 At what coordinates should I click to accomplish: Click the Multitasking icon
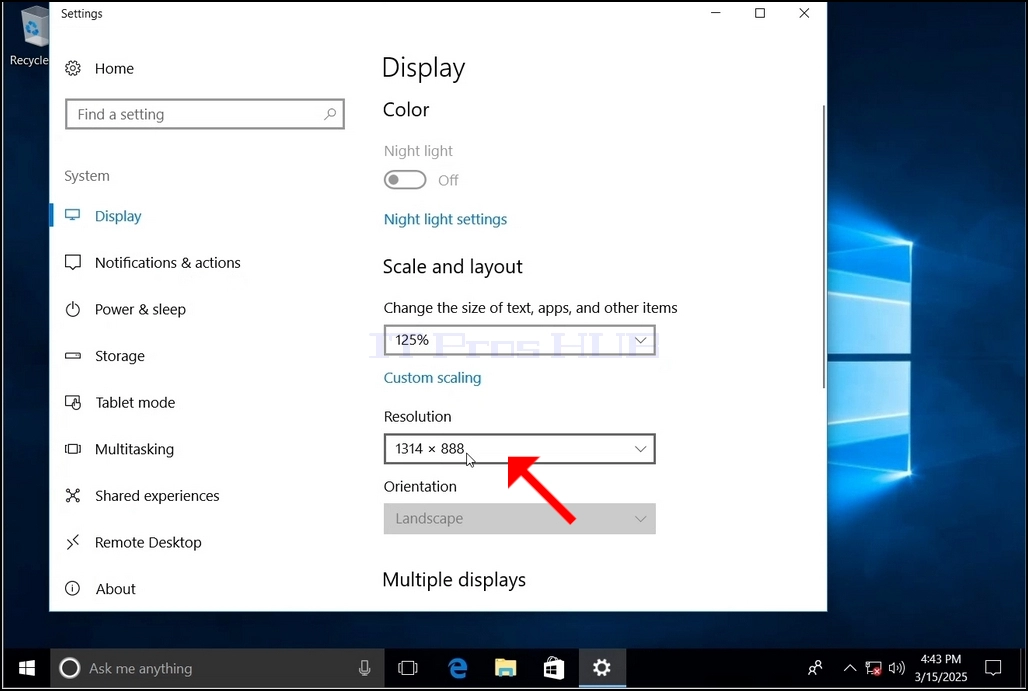coord(73,449)
